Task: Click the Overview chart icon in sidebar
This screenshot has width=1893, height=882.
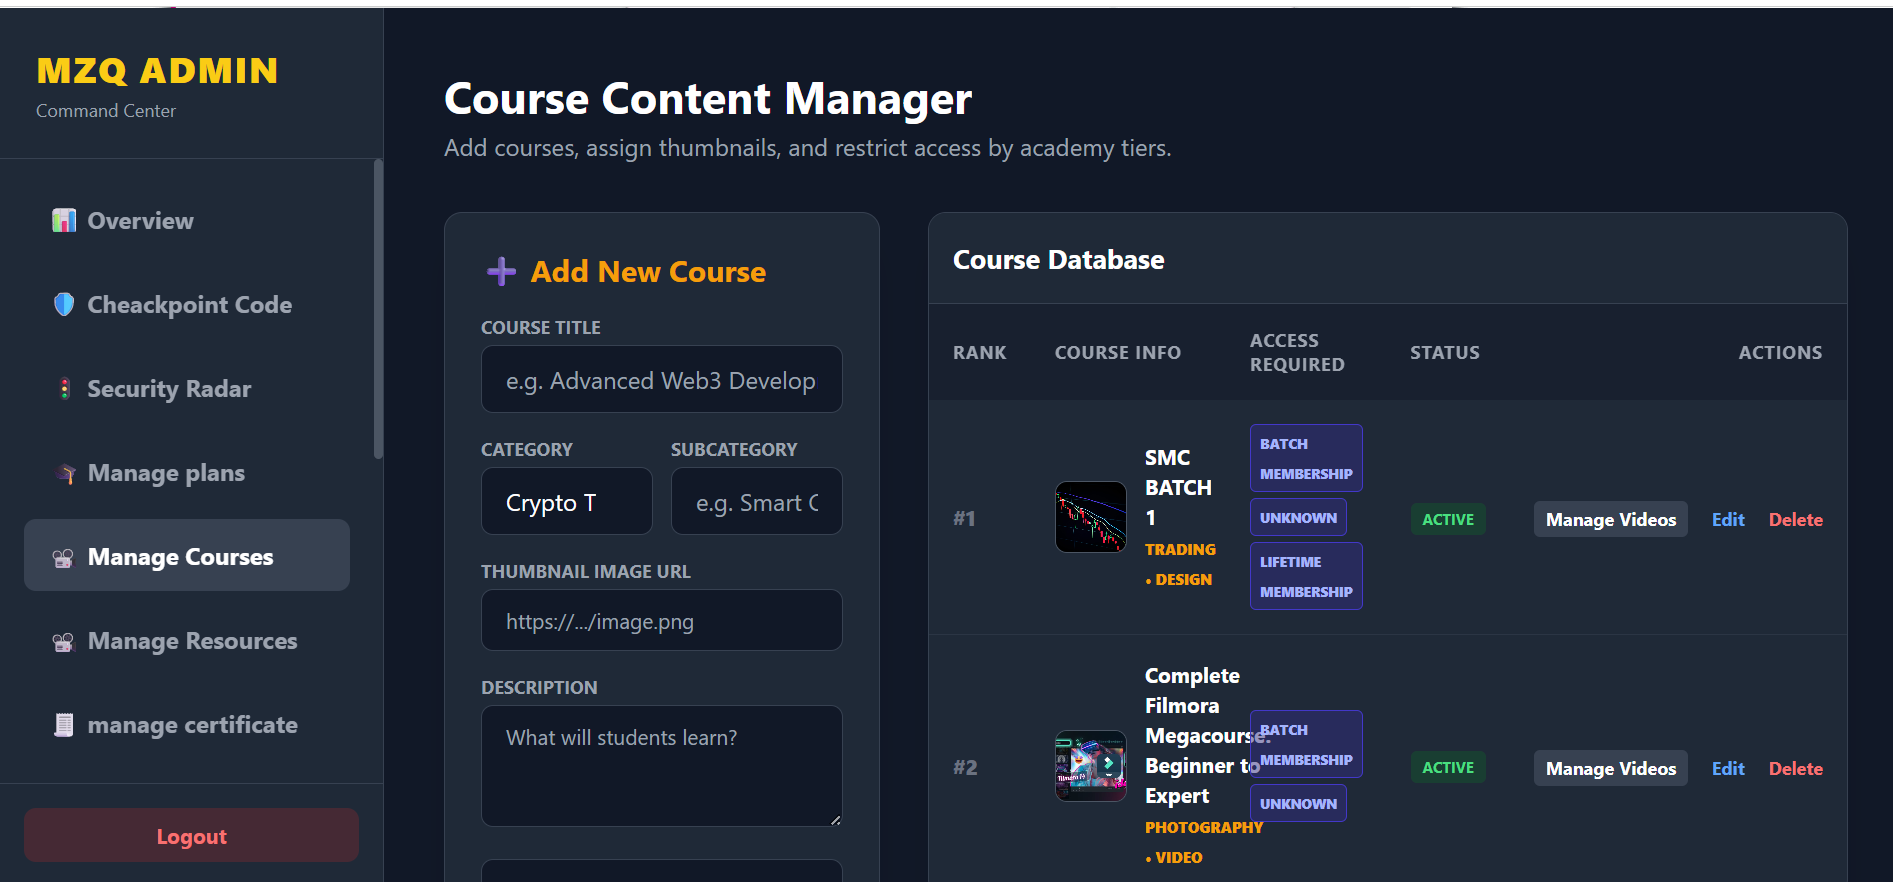Action: pyautogui.click(x=64, y=221)
